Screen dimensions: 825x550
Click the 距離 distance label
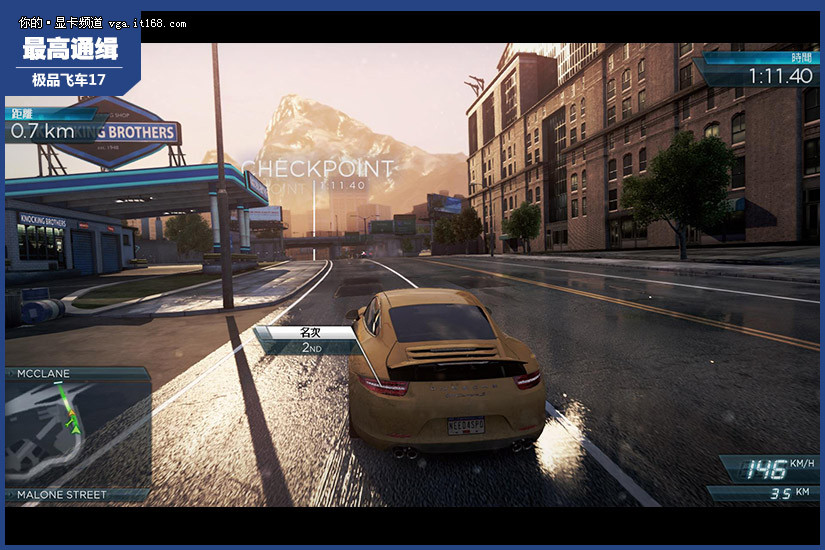tap(22, 114)
